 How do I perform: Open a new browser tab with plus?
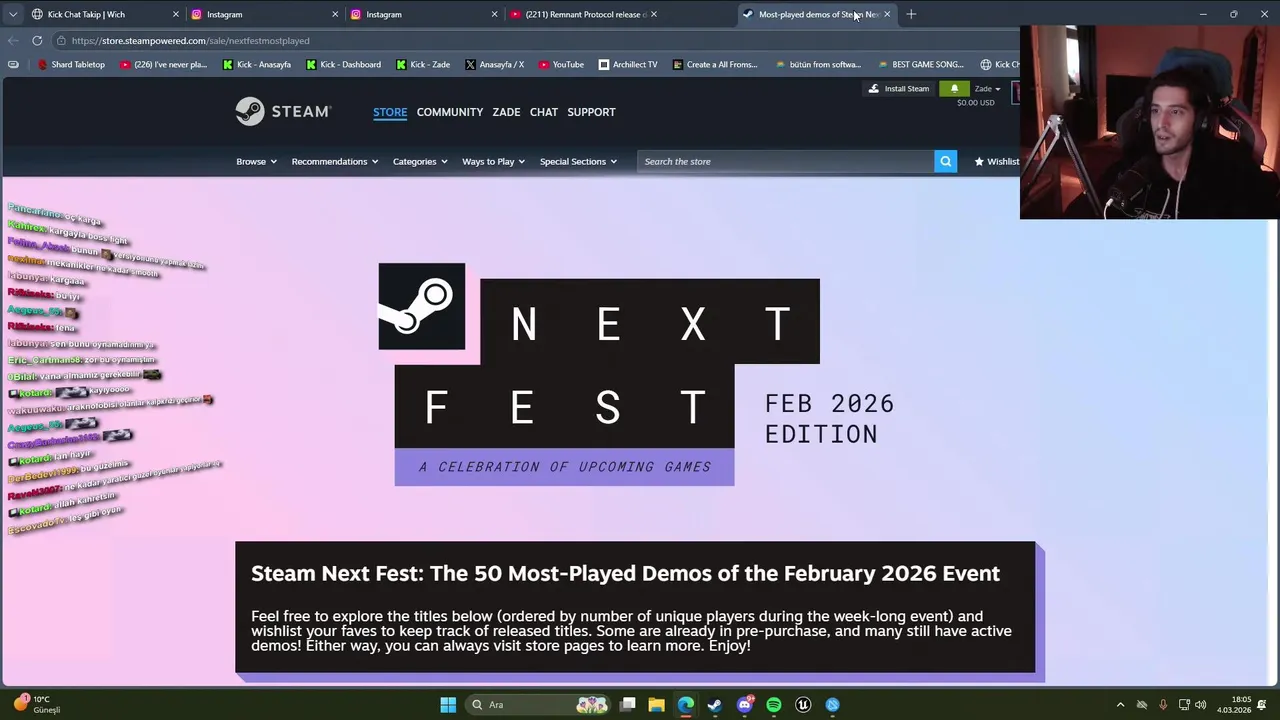(x=911, y=14)
